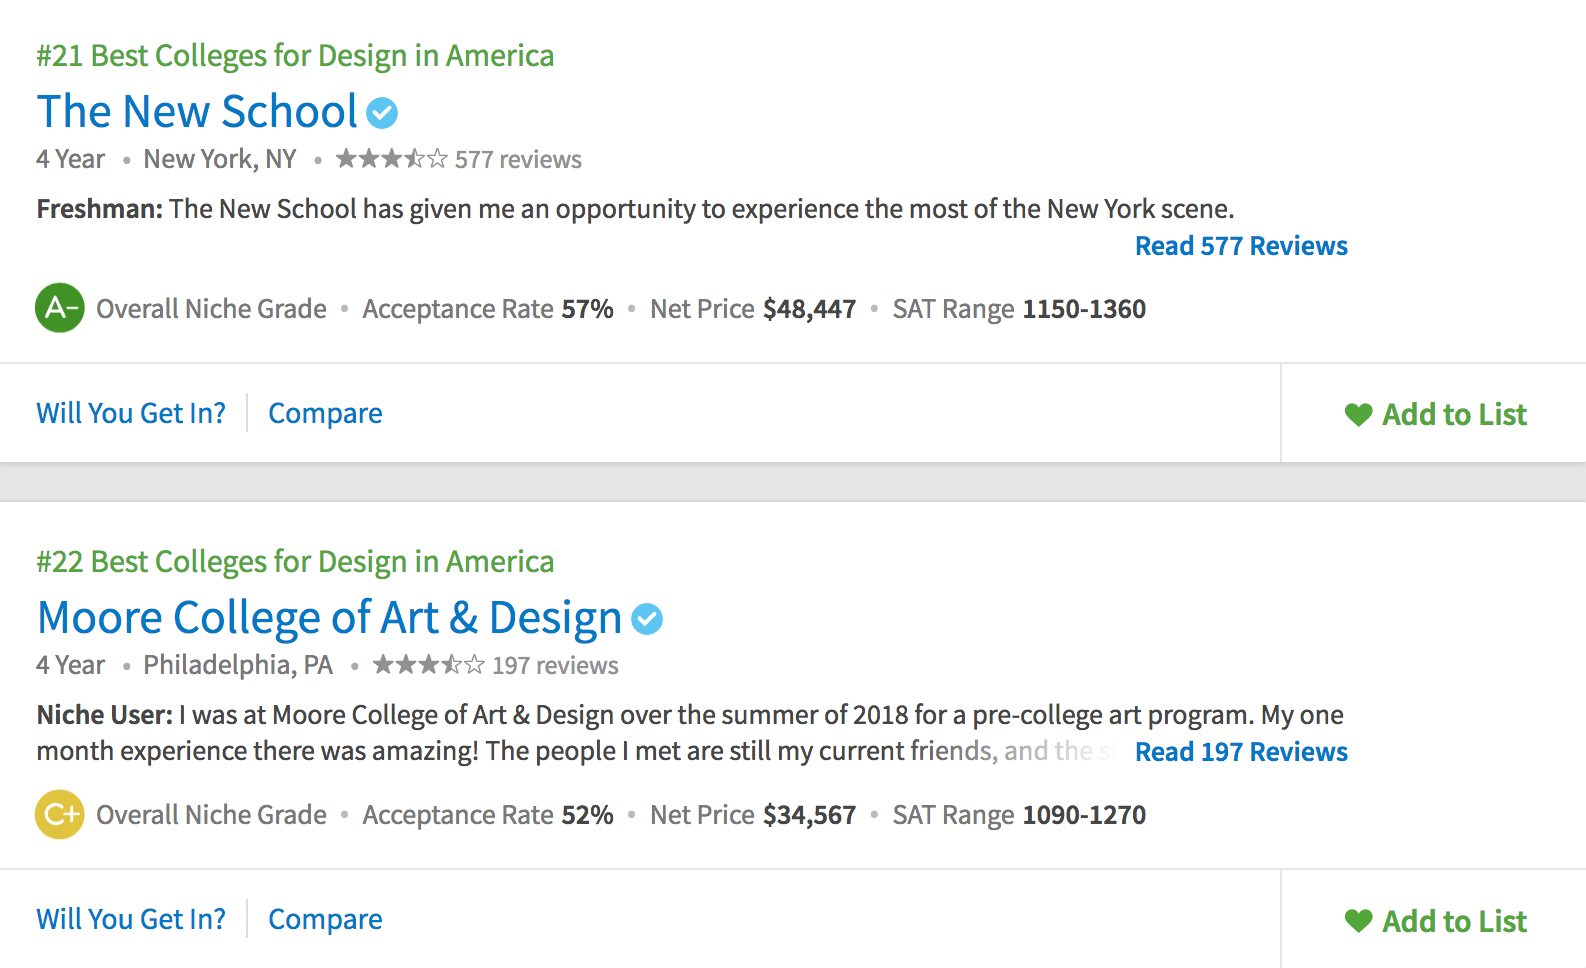Compare The New School with other colleges
The height and width of the screenshot is (968, 1586).
click(325, 413)
